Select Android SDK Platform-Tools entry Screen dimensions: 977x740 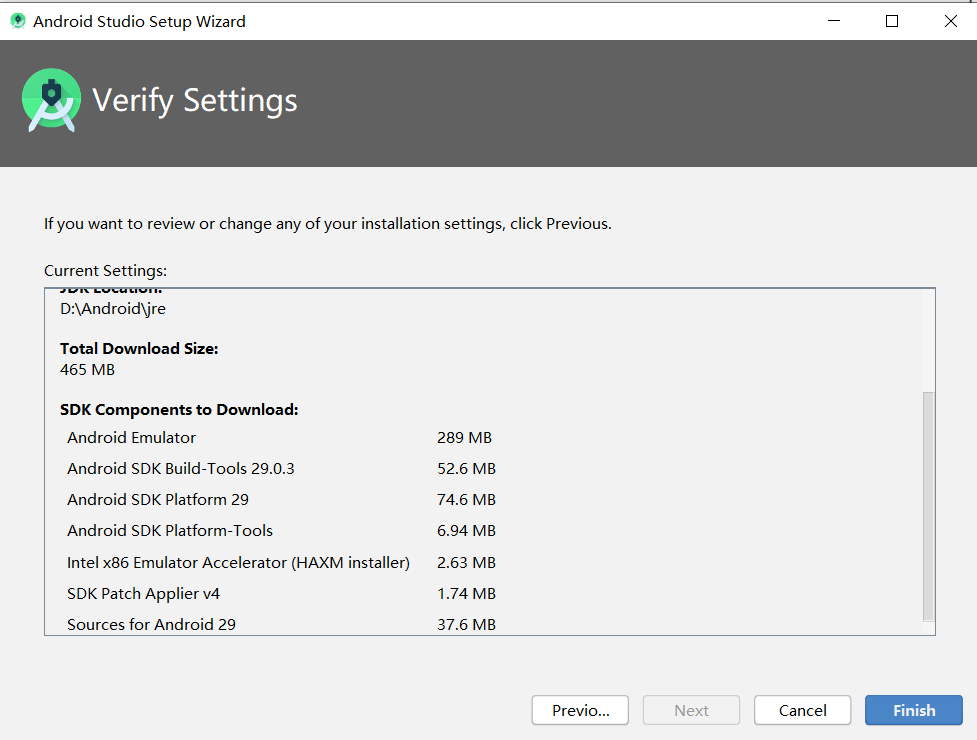(x=282, y=531)
